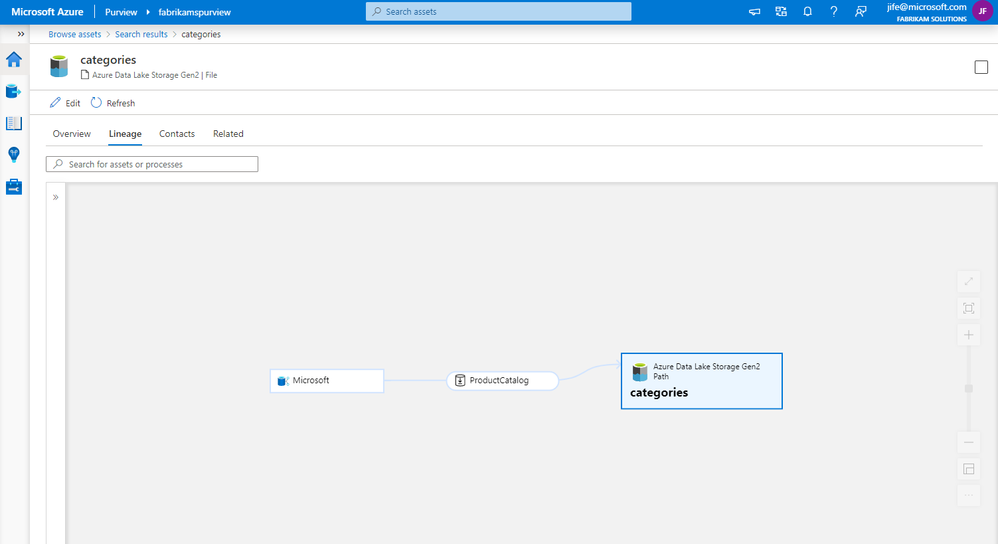Click the Purview breadcrumb in header
Viewport: 998px width, 544px height.
click(121, 12)
